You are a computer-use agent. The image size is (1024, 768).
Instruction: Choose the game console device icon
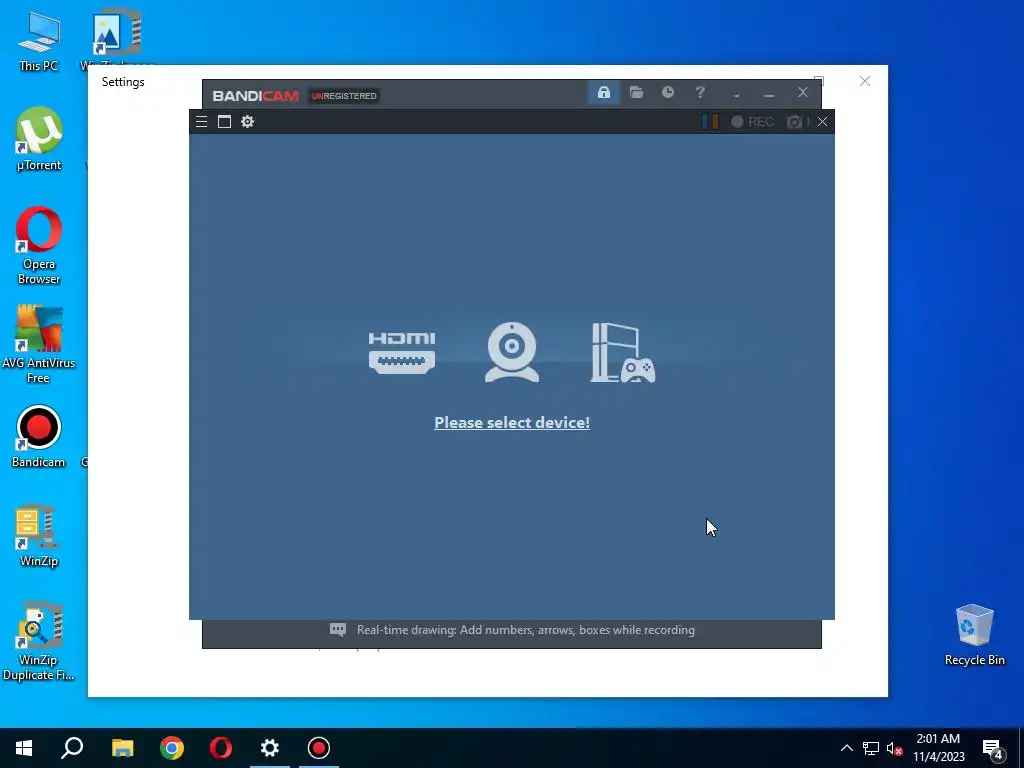pos(622,353)
